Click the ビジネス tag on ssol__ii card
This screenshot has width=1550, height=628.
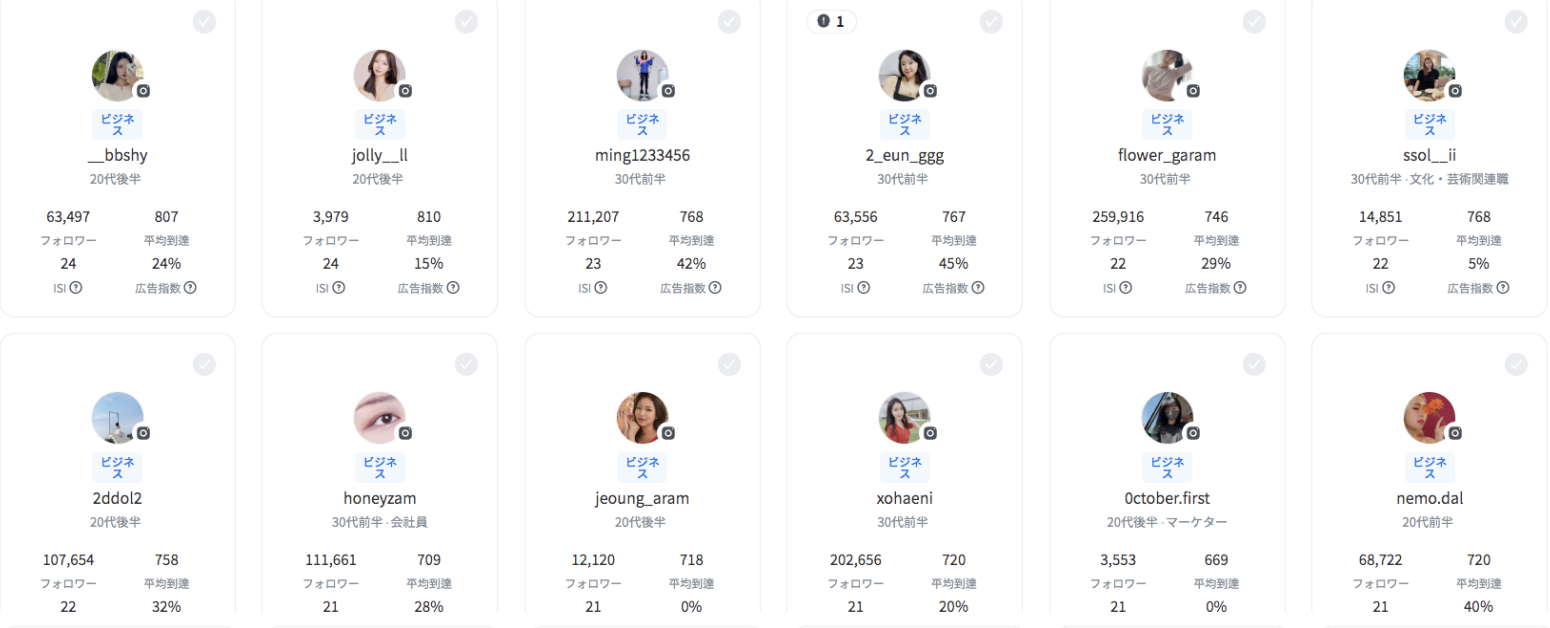[x=1430, y=124]
